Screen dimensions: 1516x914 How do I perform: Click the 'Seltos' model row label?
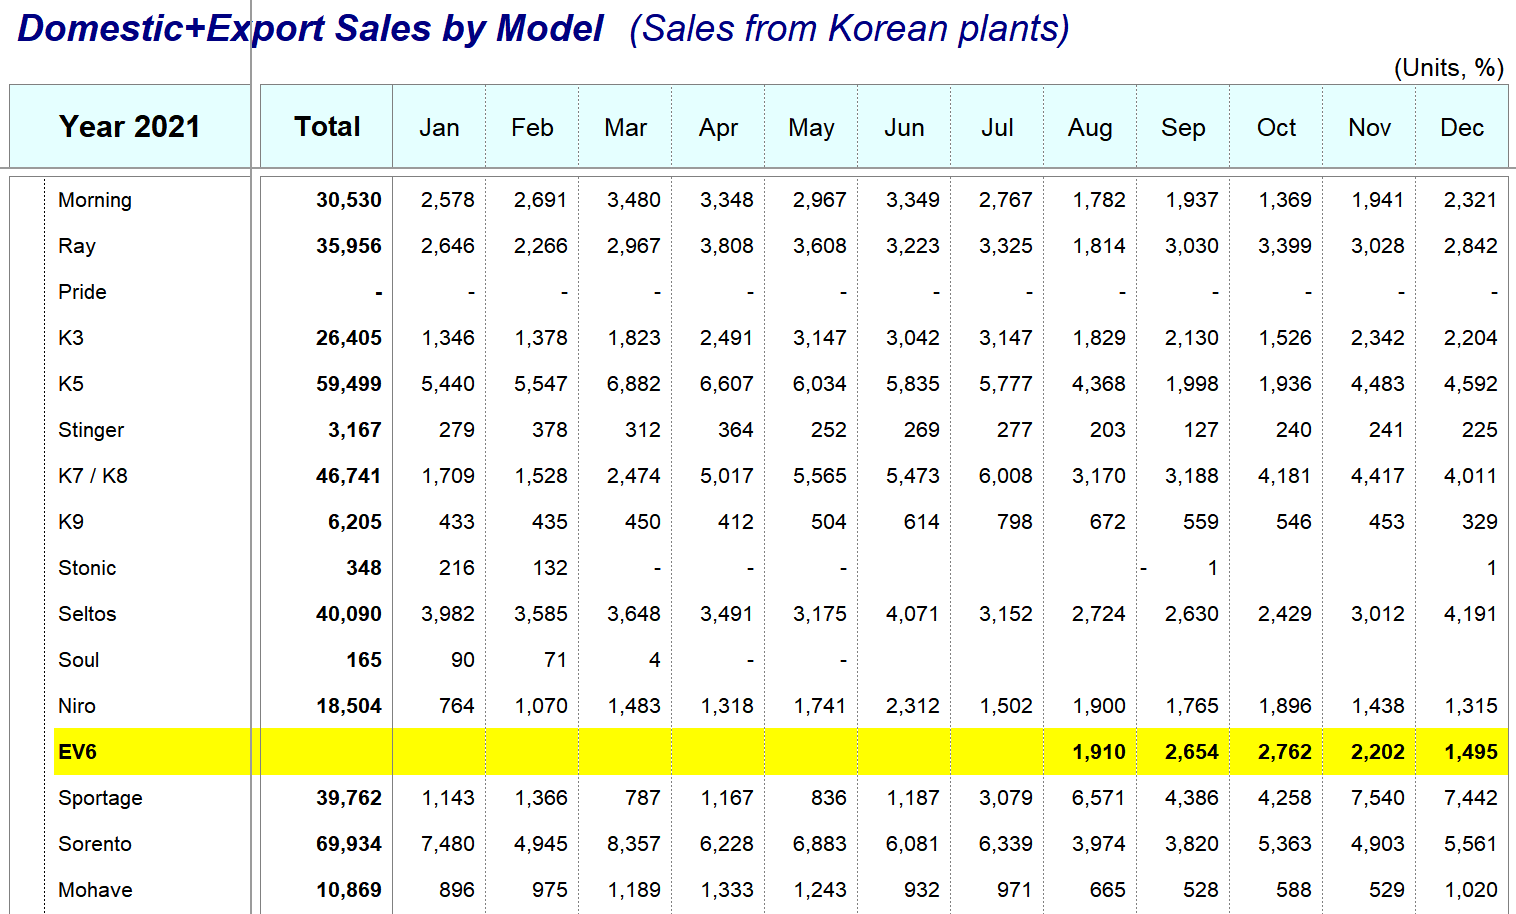click(87, 614)
